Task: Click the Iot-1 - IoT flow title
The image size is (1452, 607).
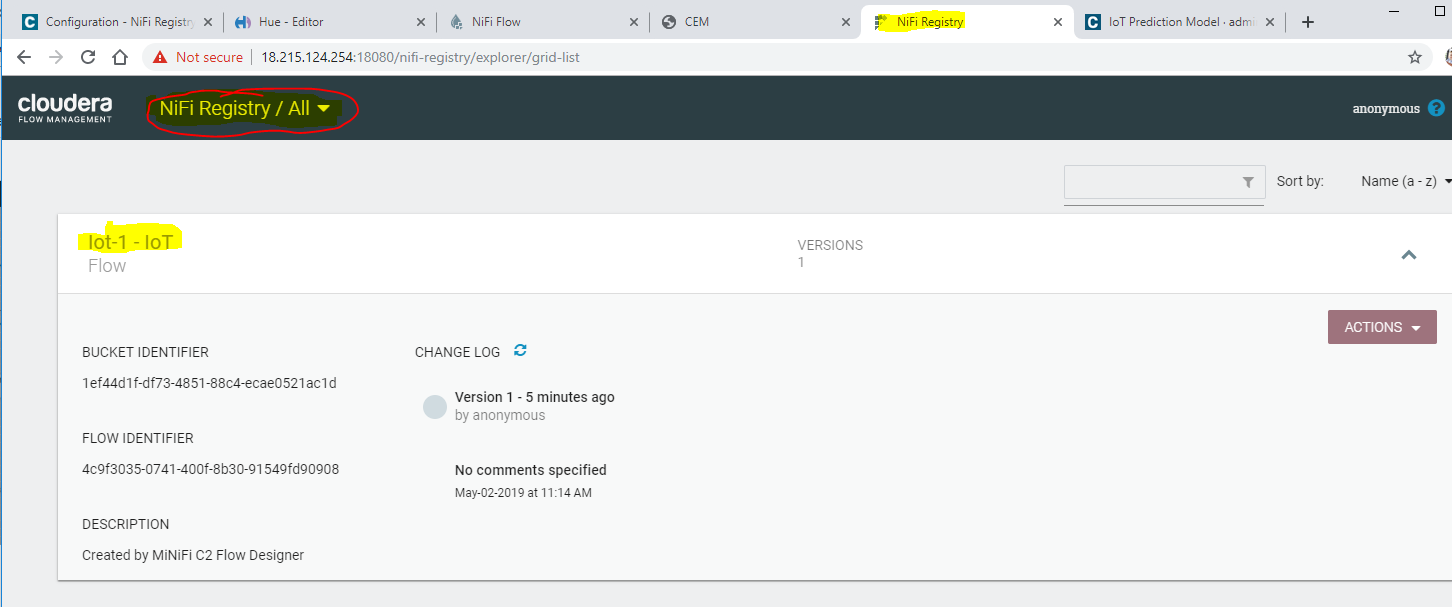Action: coord(130,242)
